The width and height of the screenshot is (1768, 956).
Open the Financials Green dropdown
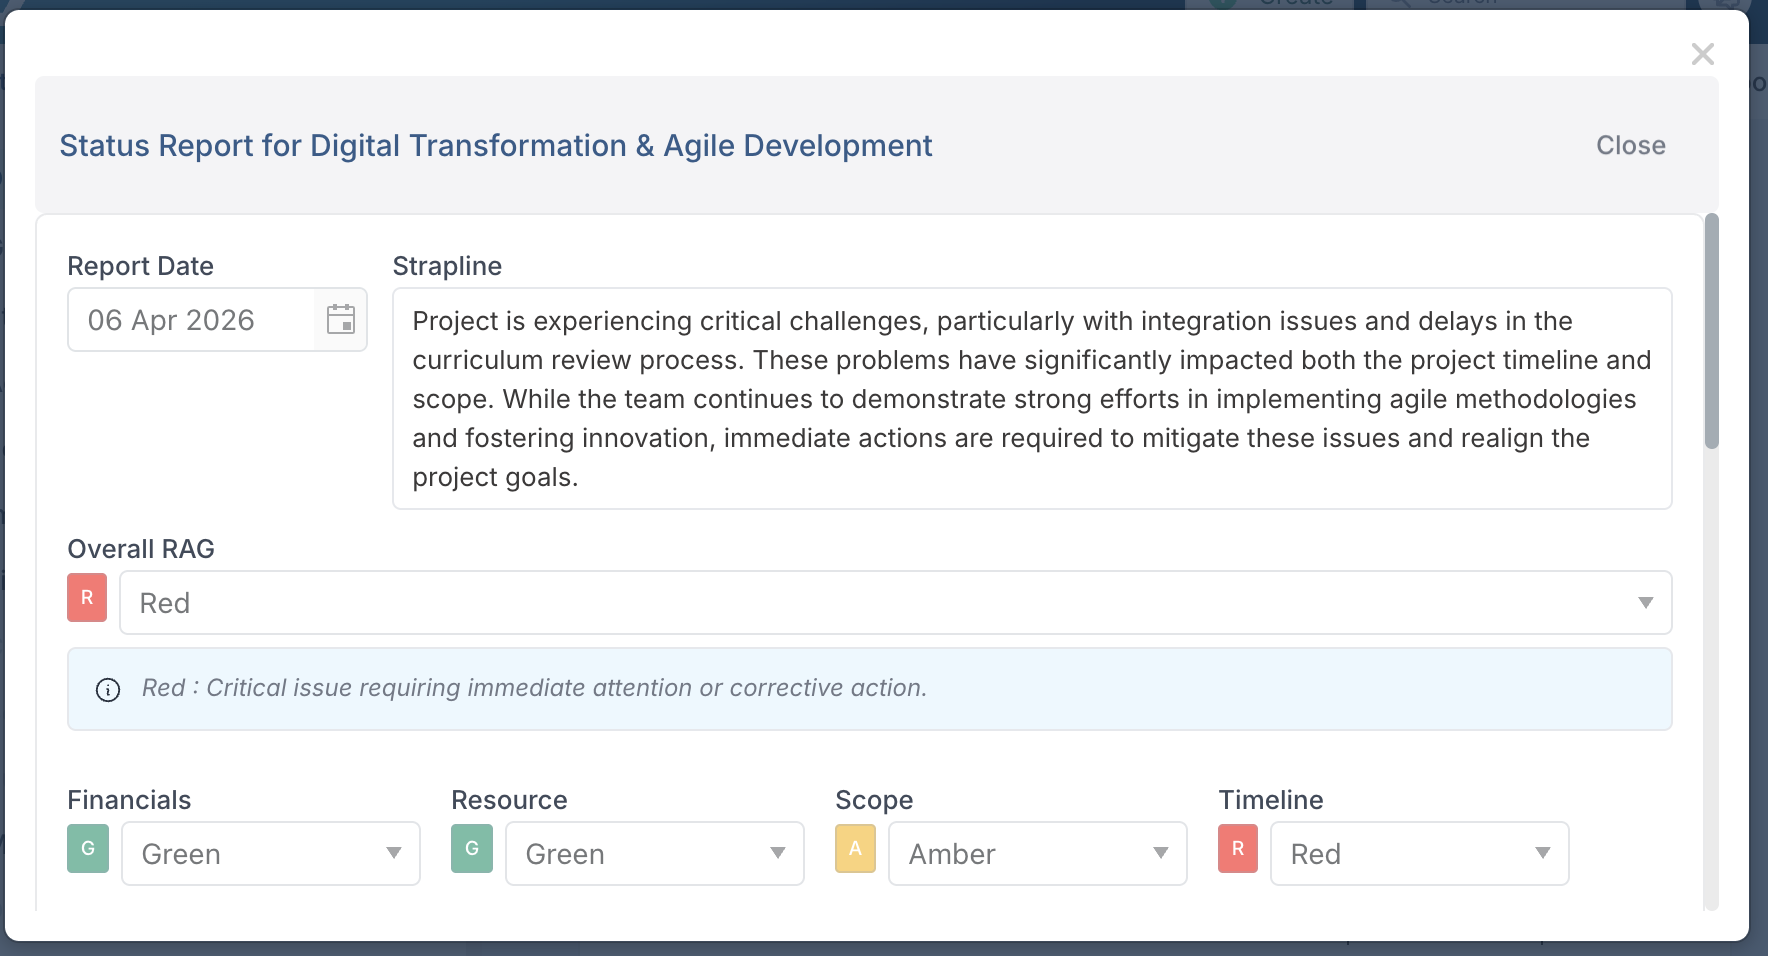271,854
